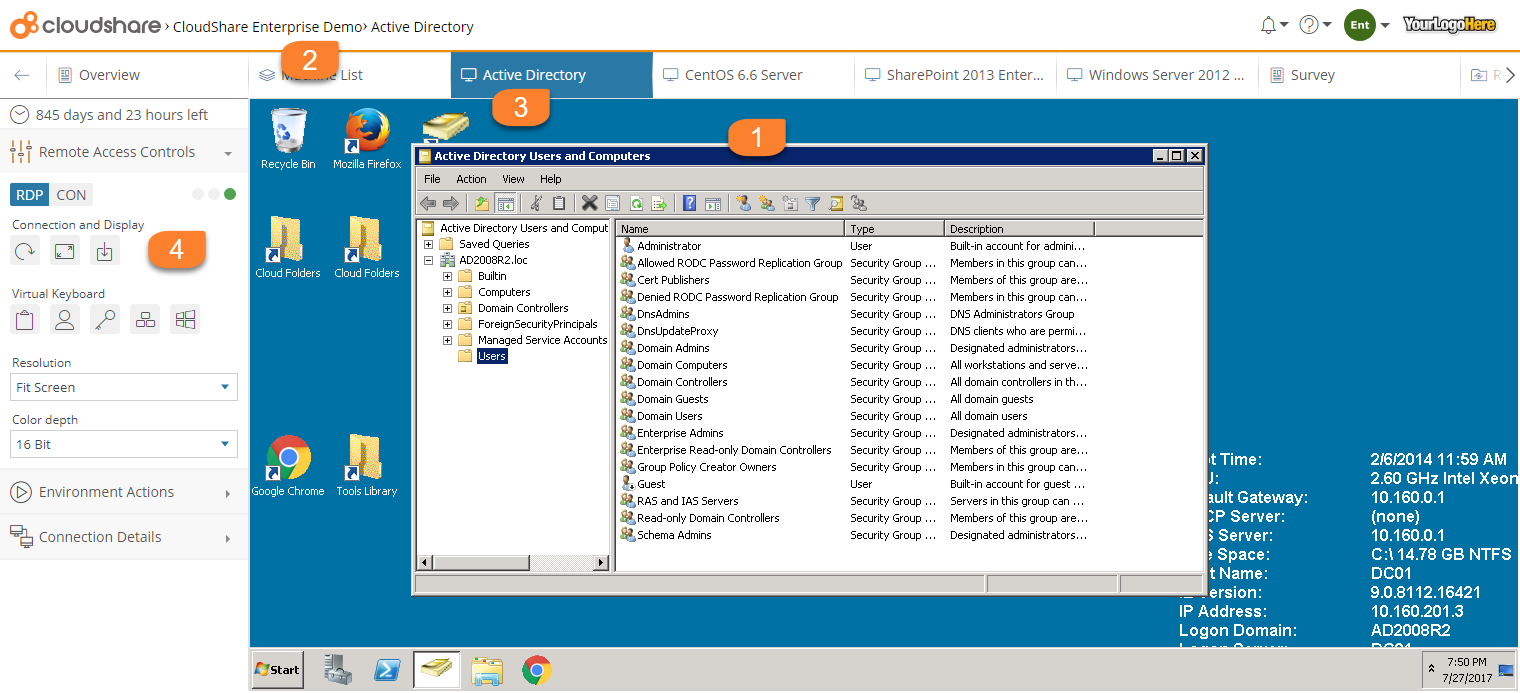Open the notifications bell icon in CloudShare header
The height and width of the screenshot is (693, 1520).
(x=1273, y=25)
